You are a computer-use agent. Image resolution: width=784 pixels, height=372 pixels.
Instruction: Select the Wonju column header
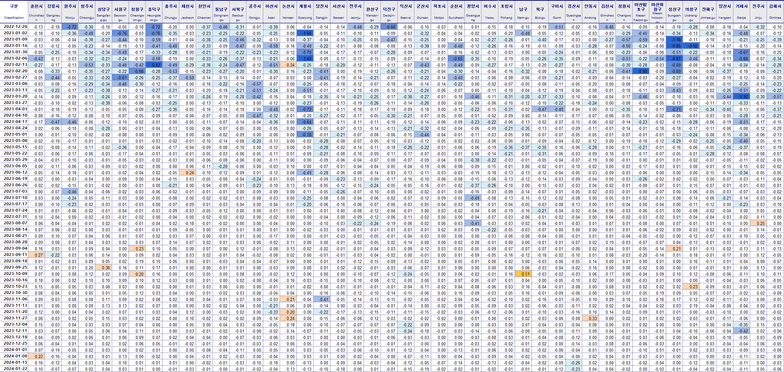pos(70,12)
